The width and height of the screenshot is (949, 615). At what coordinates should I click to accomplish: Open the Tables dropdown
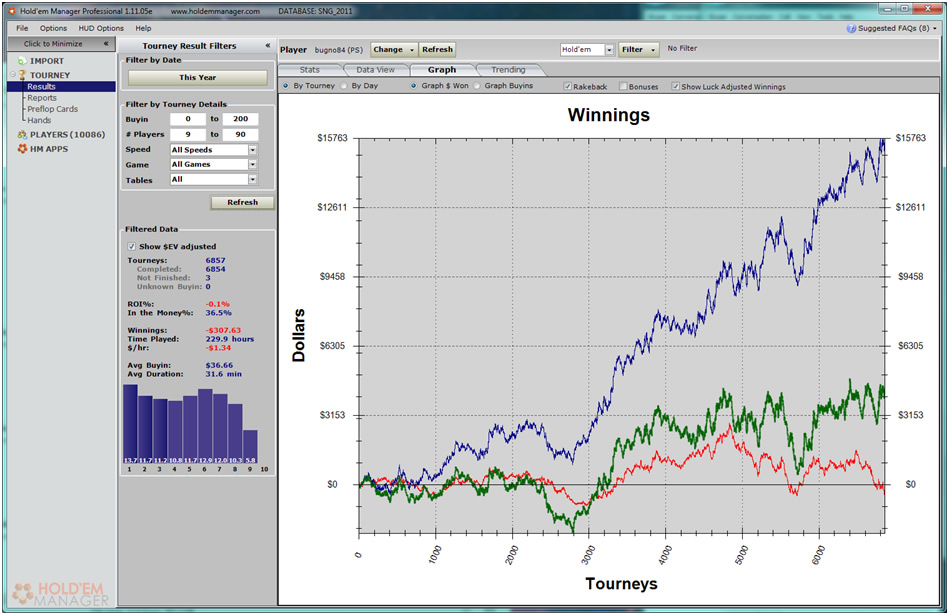coord(252,179)
